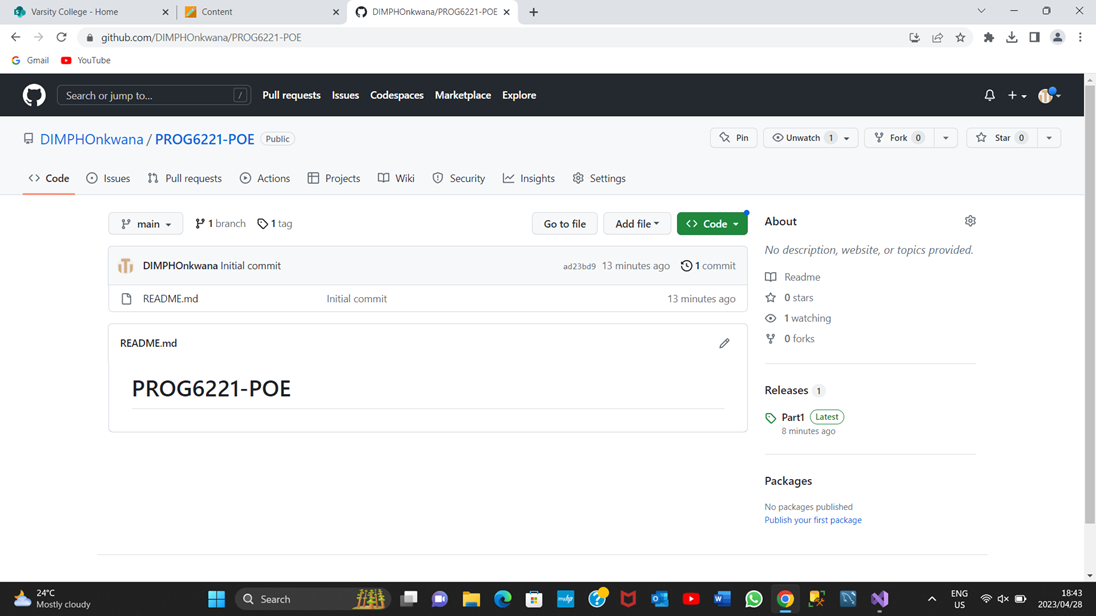
Task: Open the edit pencil on README.md
Action: click(x=724, y=343)
